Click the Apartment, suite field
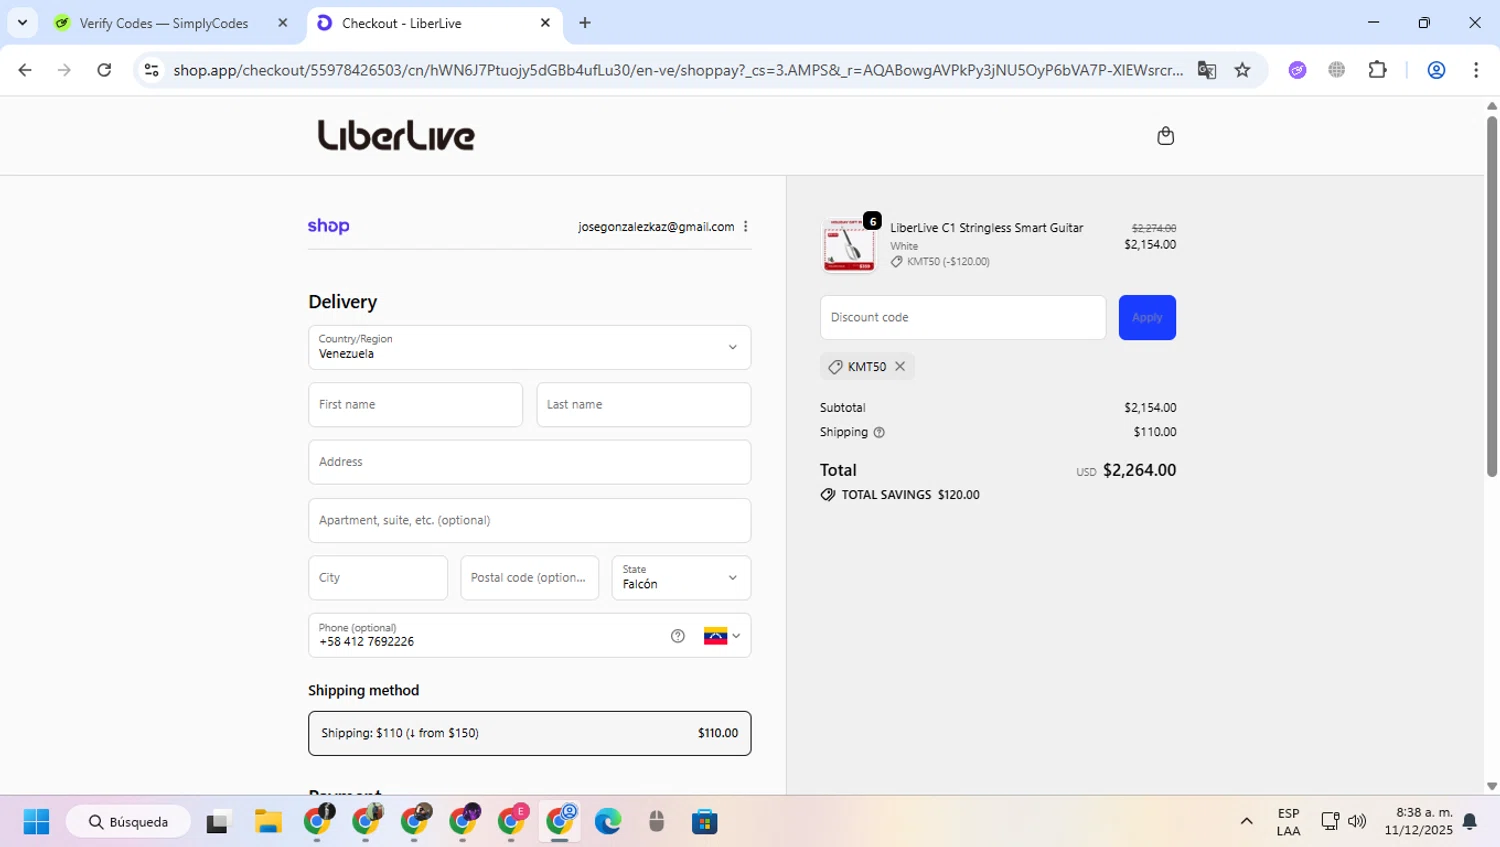Image resolution: width=1500 pixels, height=847 pixels. click(x=529, y=520)
